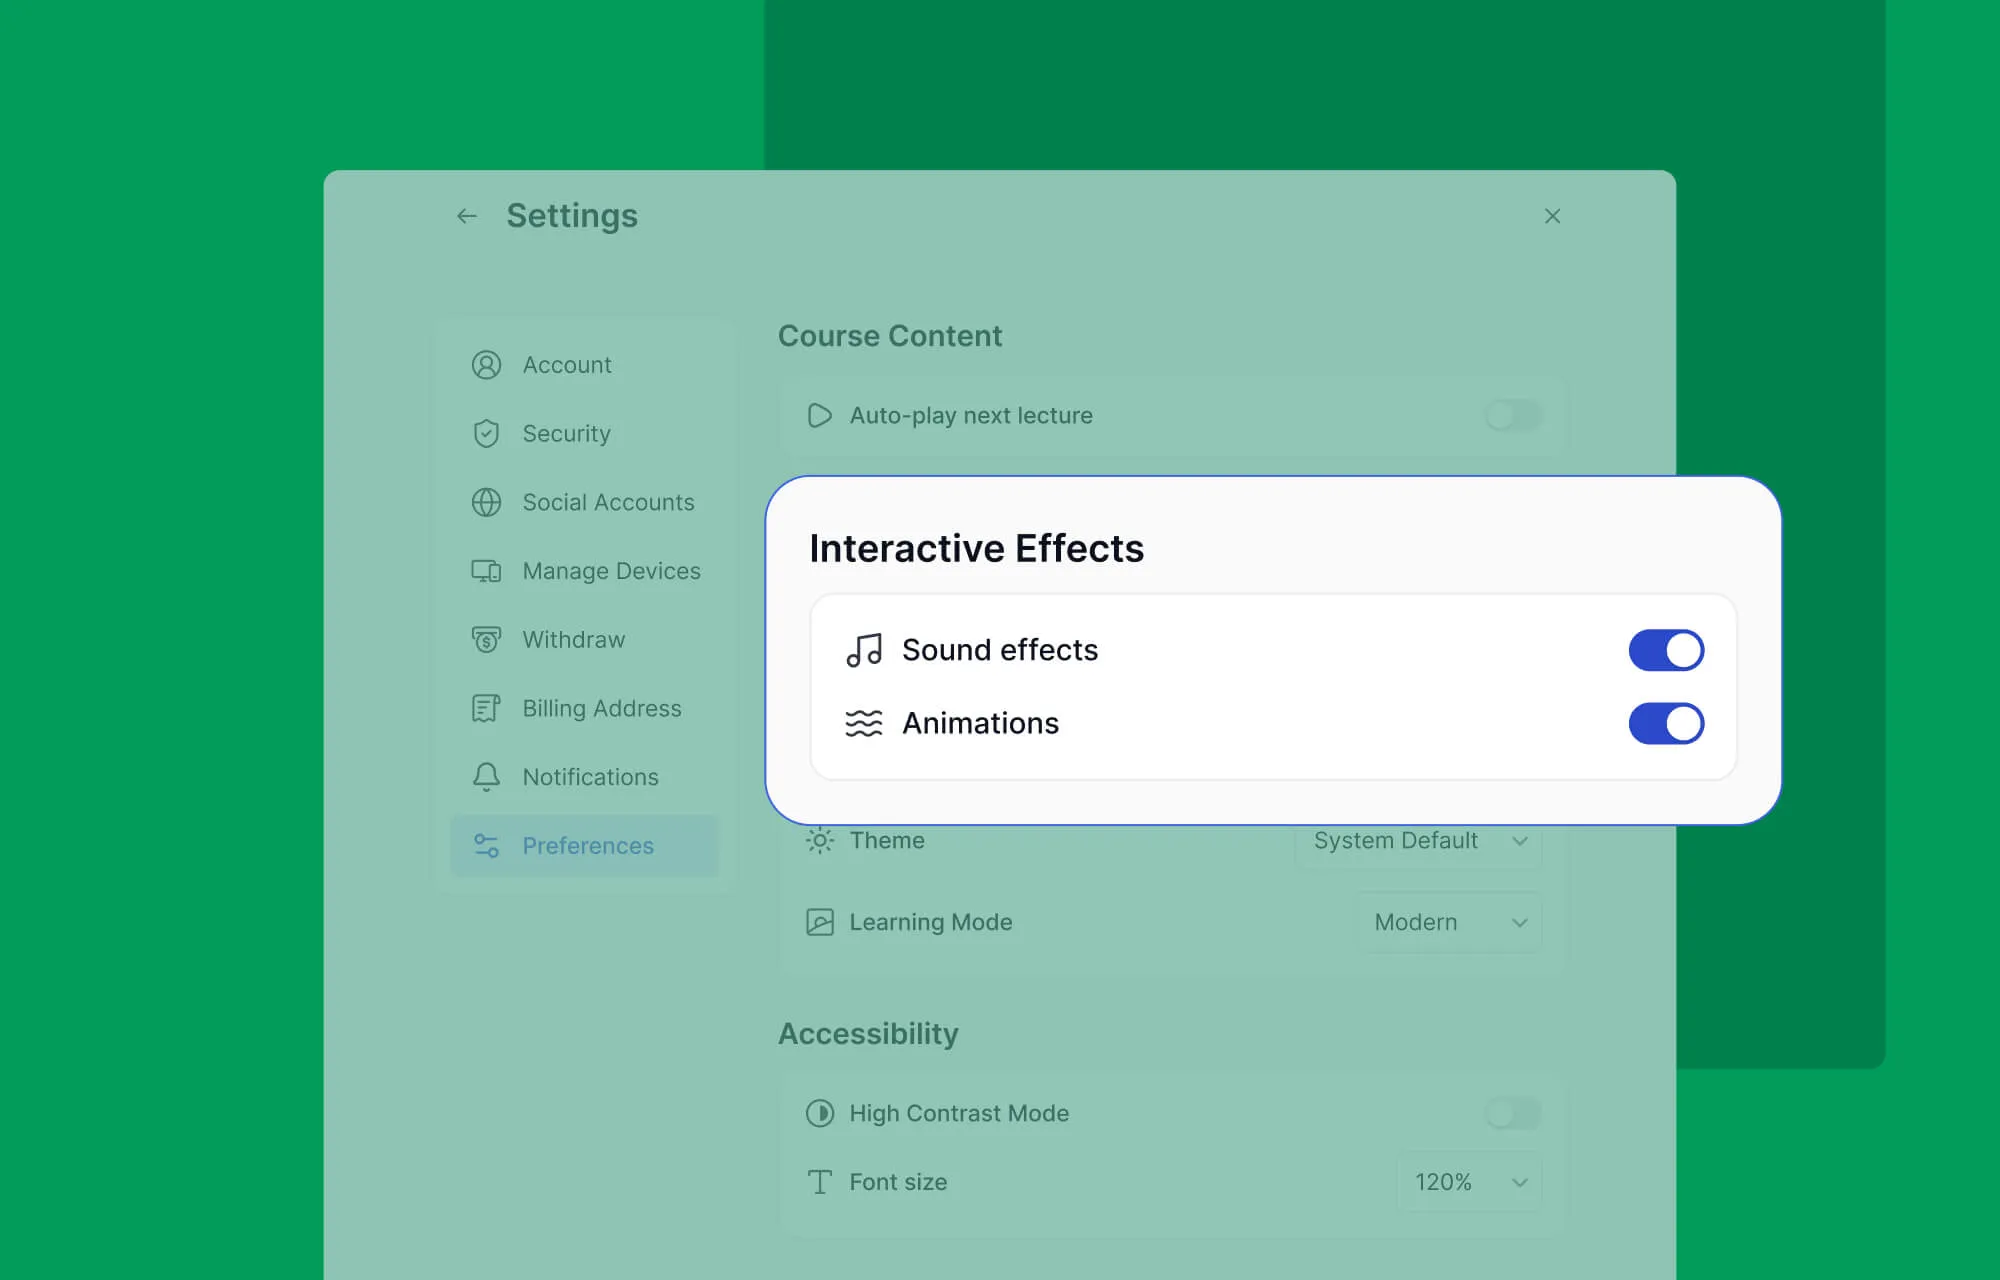This screenshot has width=2000, height=1280.
Task: Enable Auto-play next lecture toggle
Action: (x=1513, y=415)
